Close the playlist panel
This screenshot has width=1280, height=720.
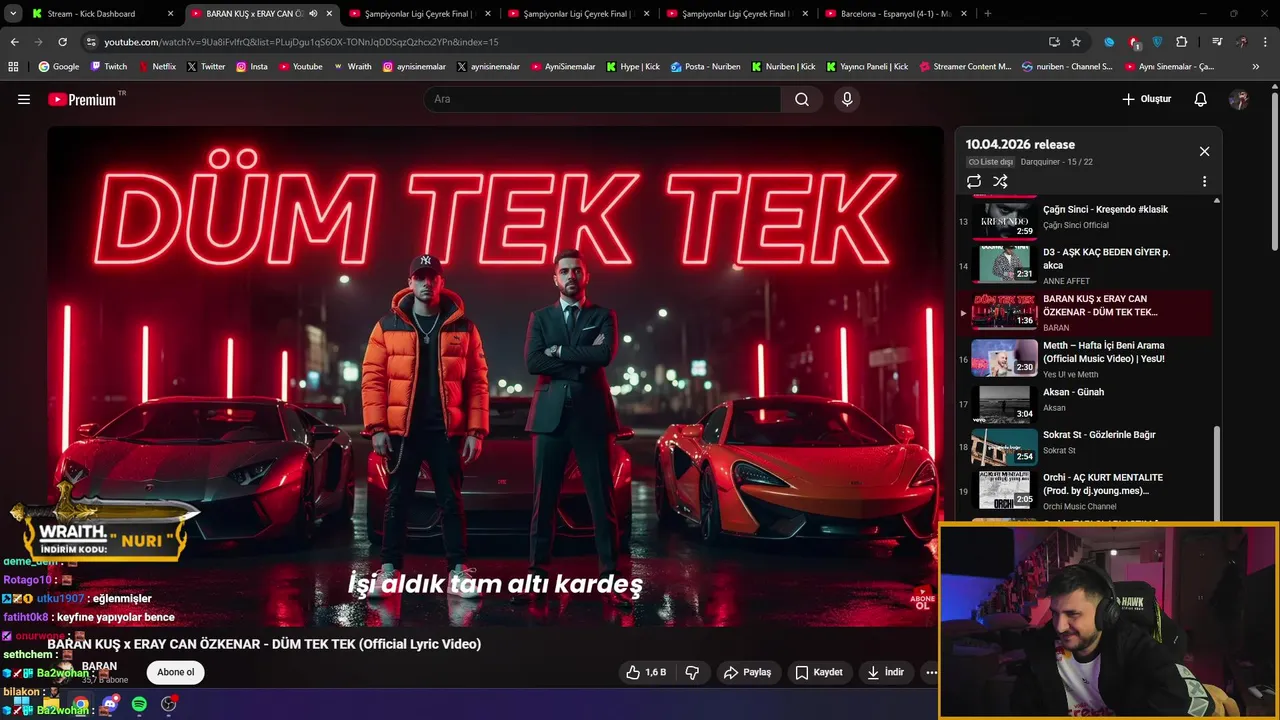(1204, 151)
